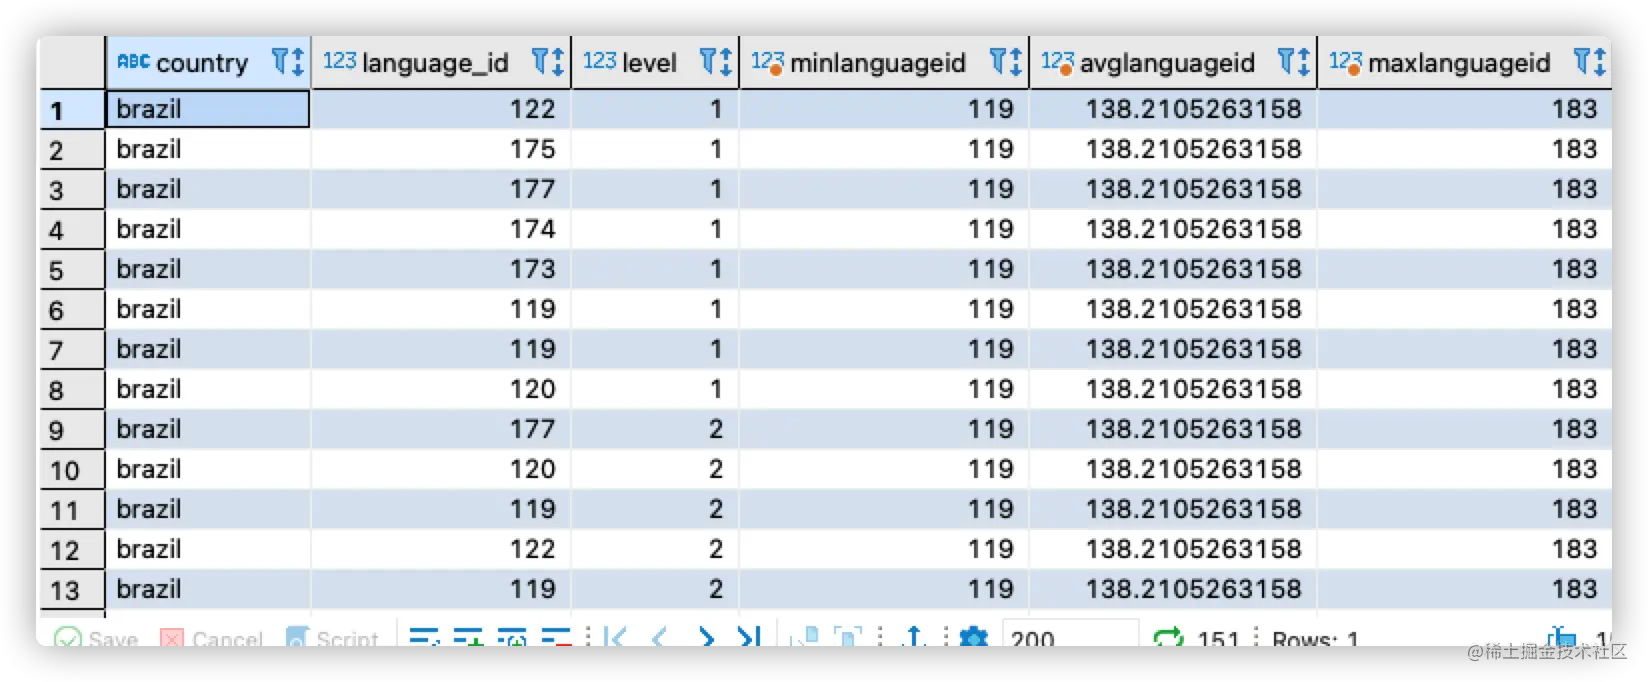This screenshot has width=1648, height=682.
Task: Go to previous page of results
Action: tap(659, 637)
